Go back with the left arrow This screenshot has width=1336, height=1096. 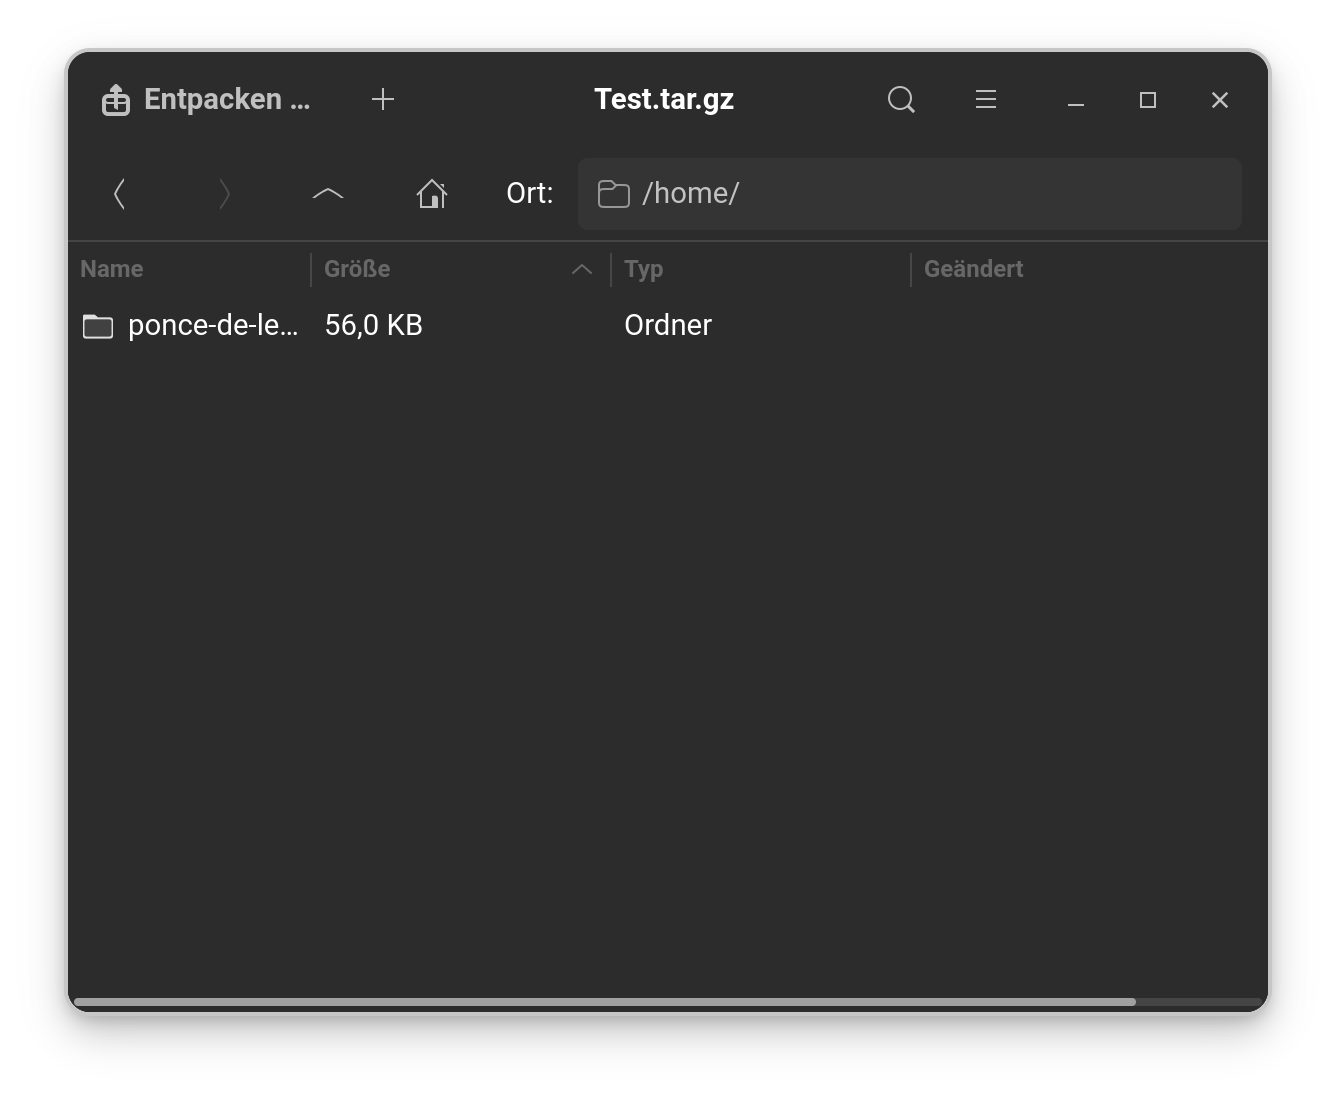click(x=120, y=194)
